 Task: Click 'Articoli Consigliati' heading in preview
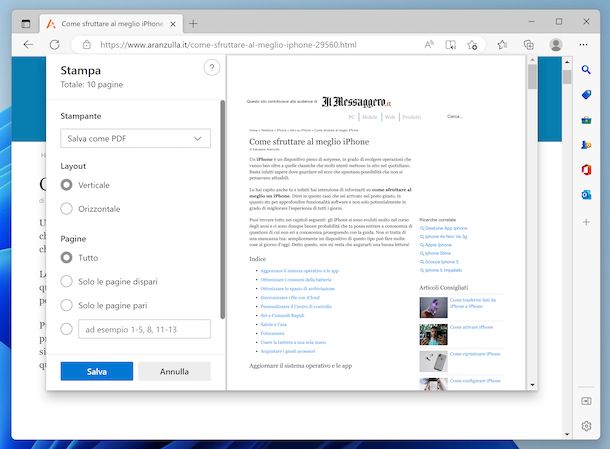point(443,288)
